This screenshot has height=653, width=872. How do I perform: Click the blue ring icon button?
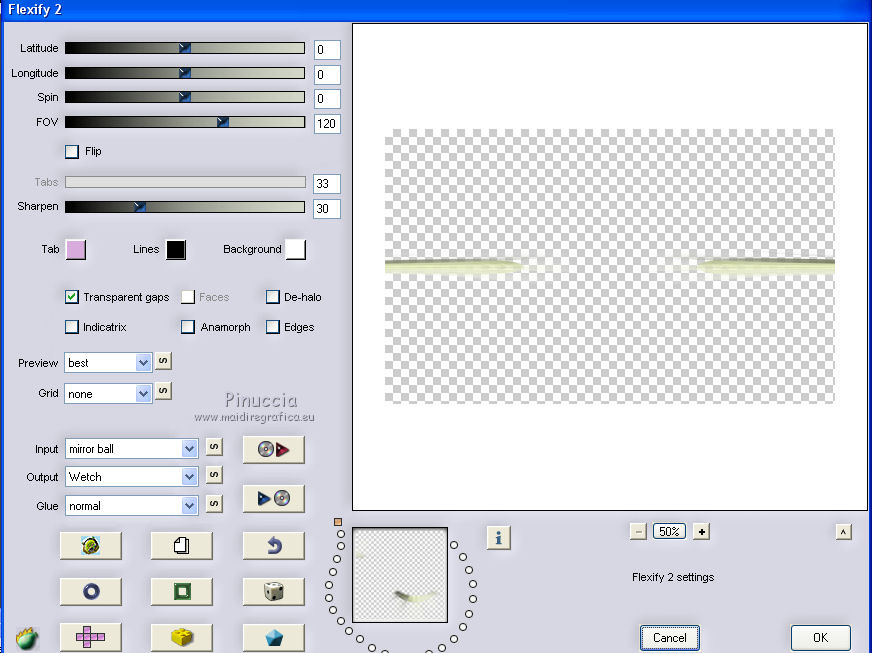coord(91,591)
